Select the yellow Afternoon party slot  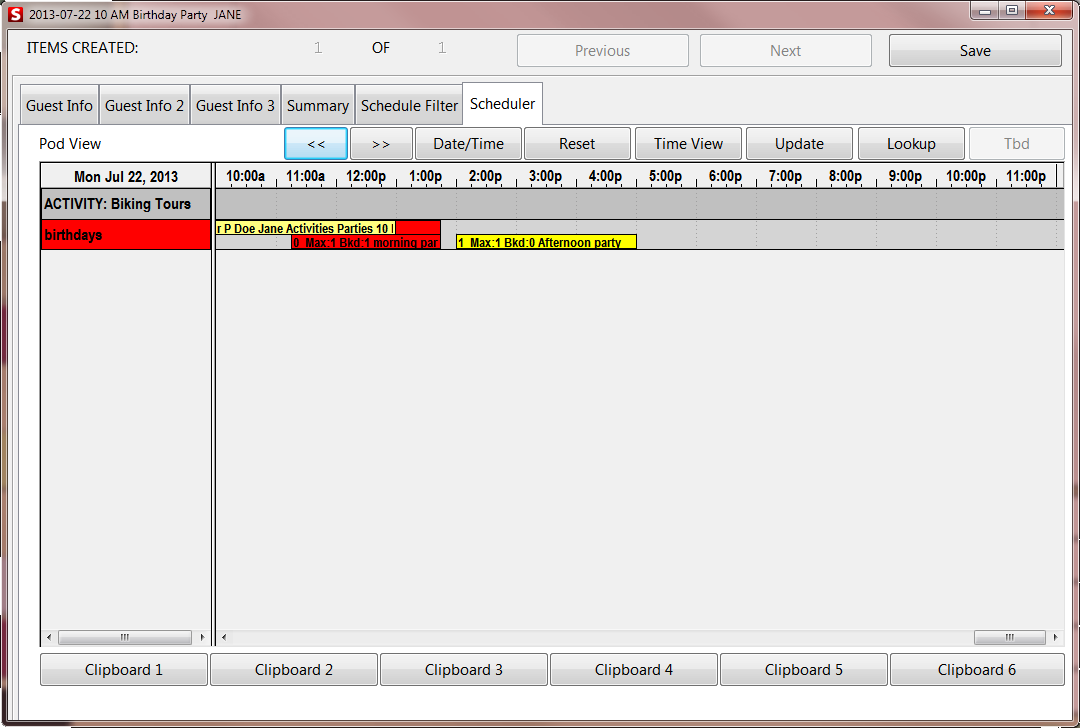click(x=546, y=242)
